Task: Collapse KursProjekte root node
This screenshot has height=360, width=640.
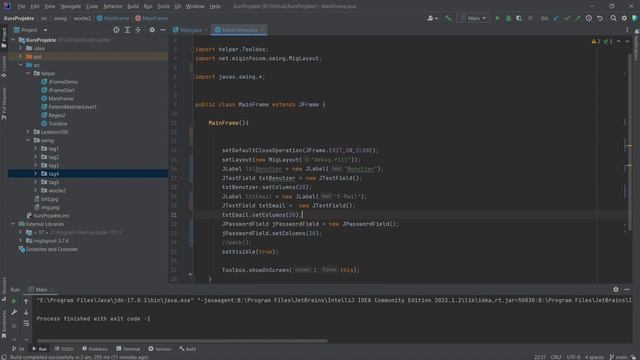Action: [13, 40]
